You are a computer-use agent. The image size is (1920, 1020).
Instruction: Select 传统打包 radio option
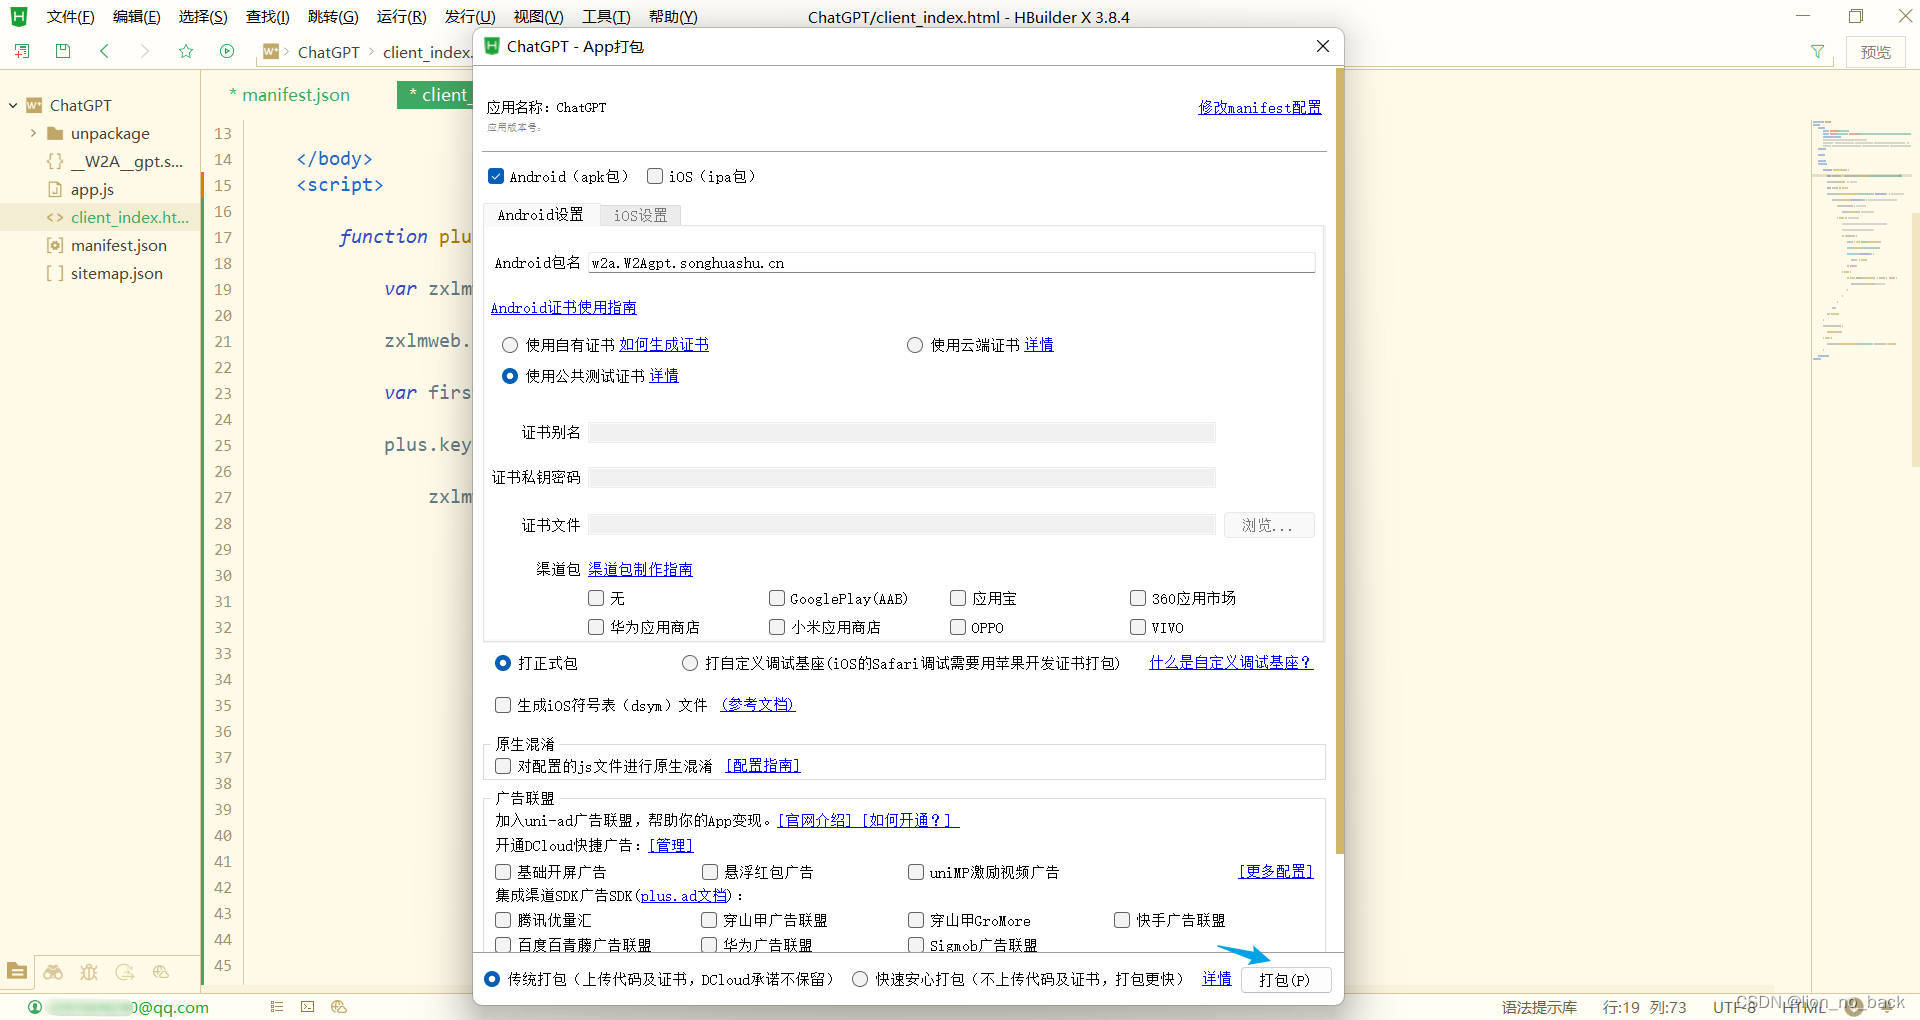pyautogui.click(x=492, y=979)
